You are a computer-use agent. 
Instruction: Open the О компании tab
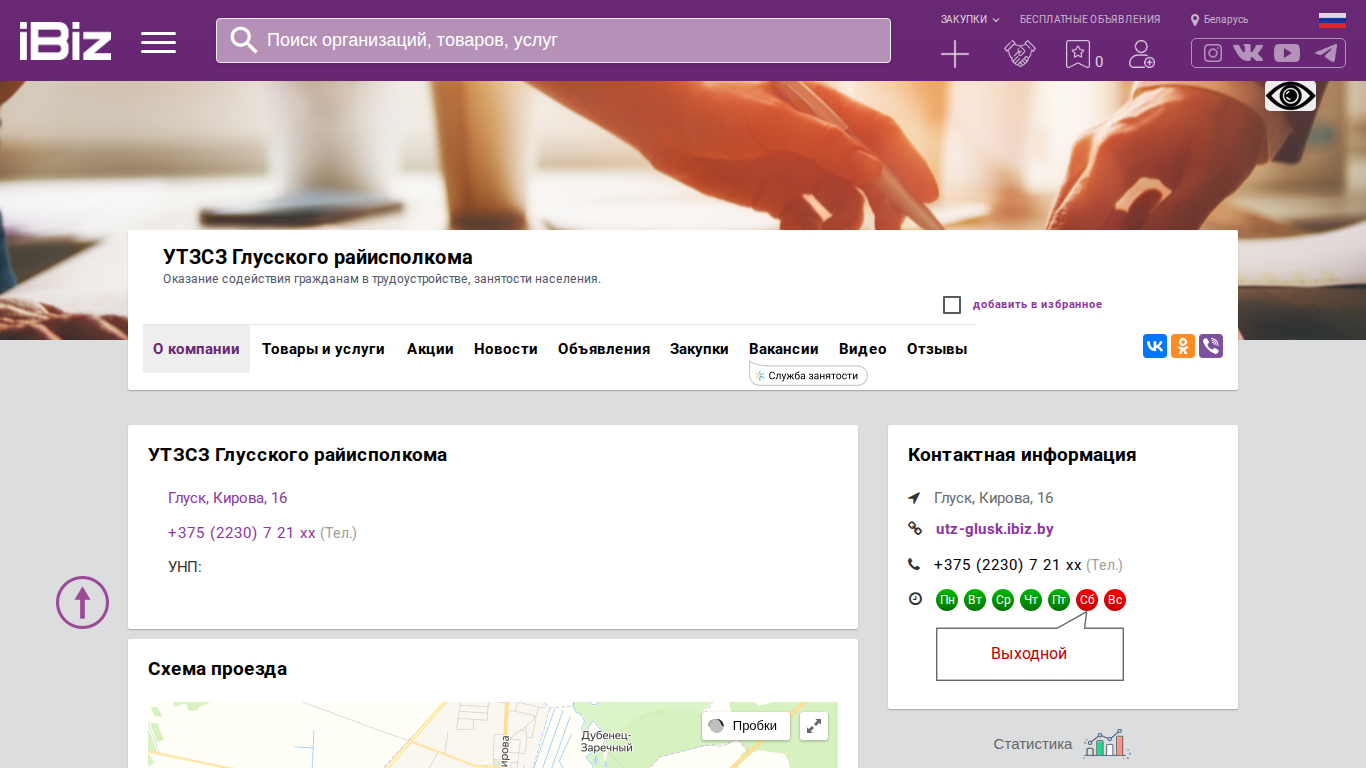196,349
